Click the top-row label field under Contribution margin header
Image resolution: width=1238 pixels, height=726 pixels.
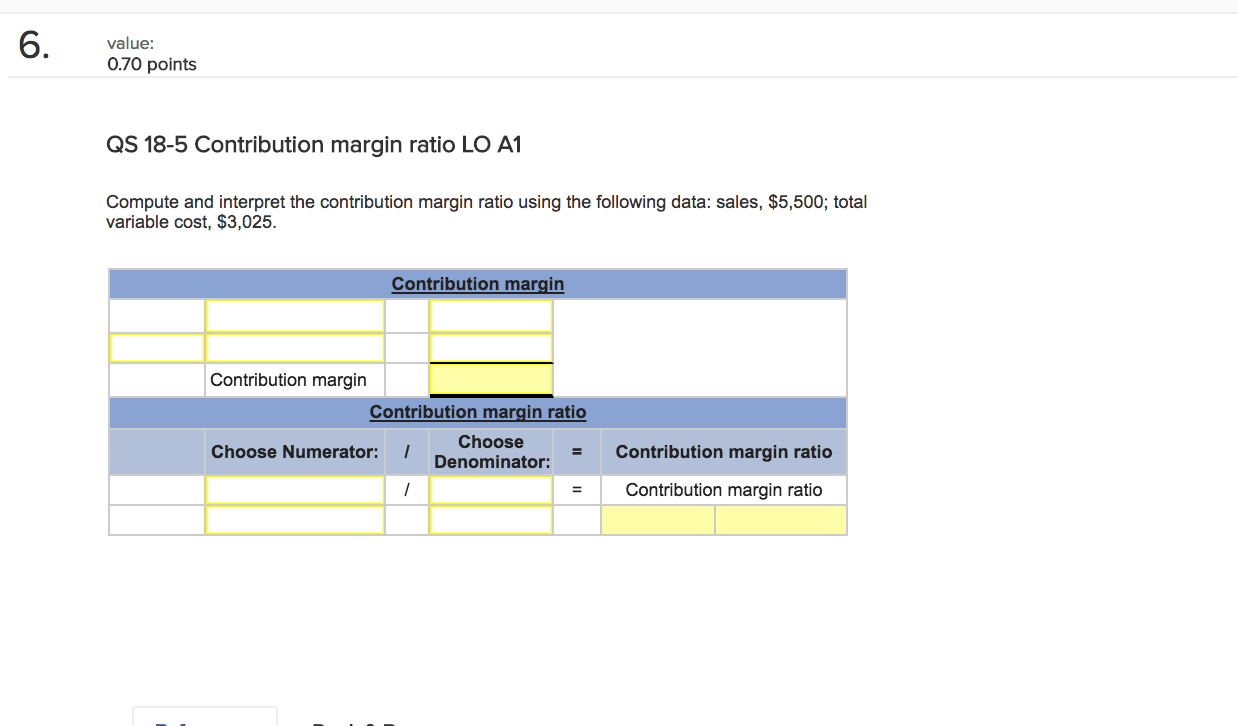click(295, 316)
